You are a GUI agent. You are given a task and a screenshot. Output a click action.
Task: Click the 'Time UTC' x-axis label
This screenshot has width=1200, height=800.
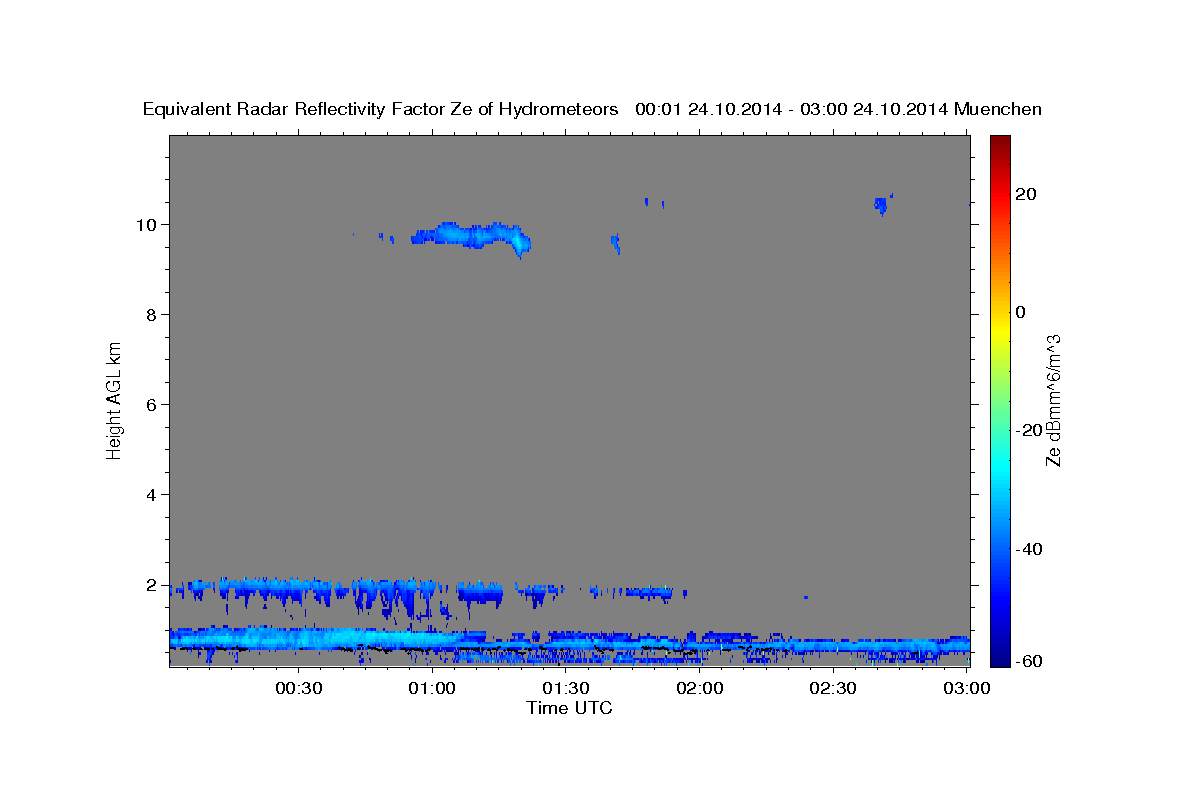tap(569, 708)
